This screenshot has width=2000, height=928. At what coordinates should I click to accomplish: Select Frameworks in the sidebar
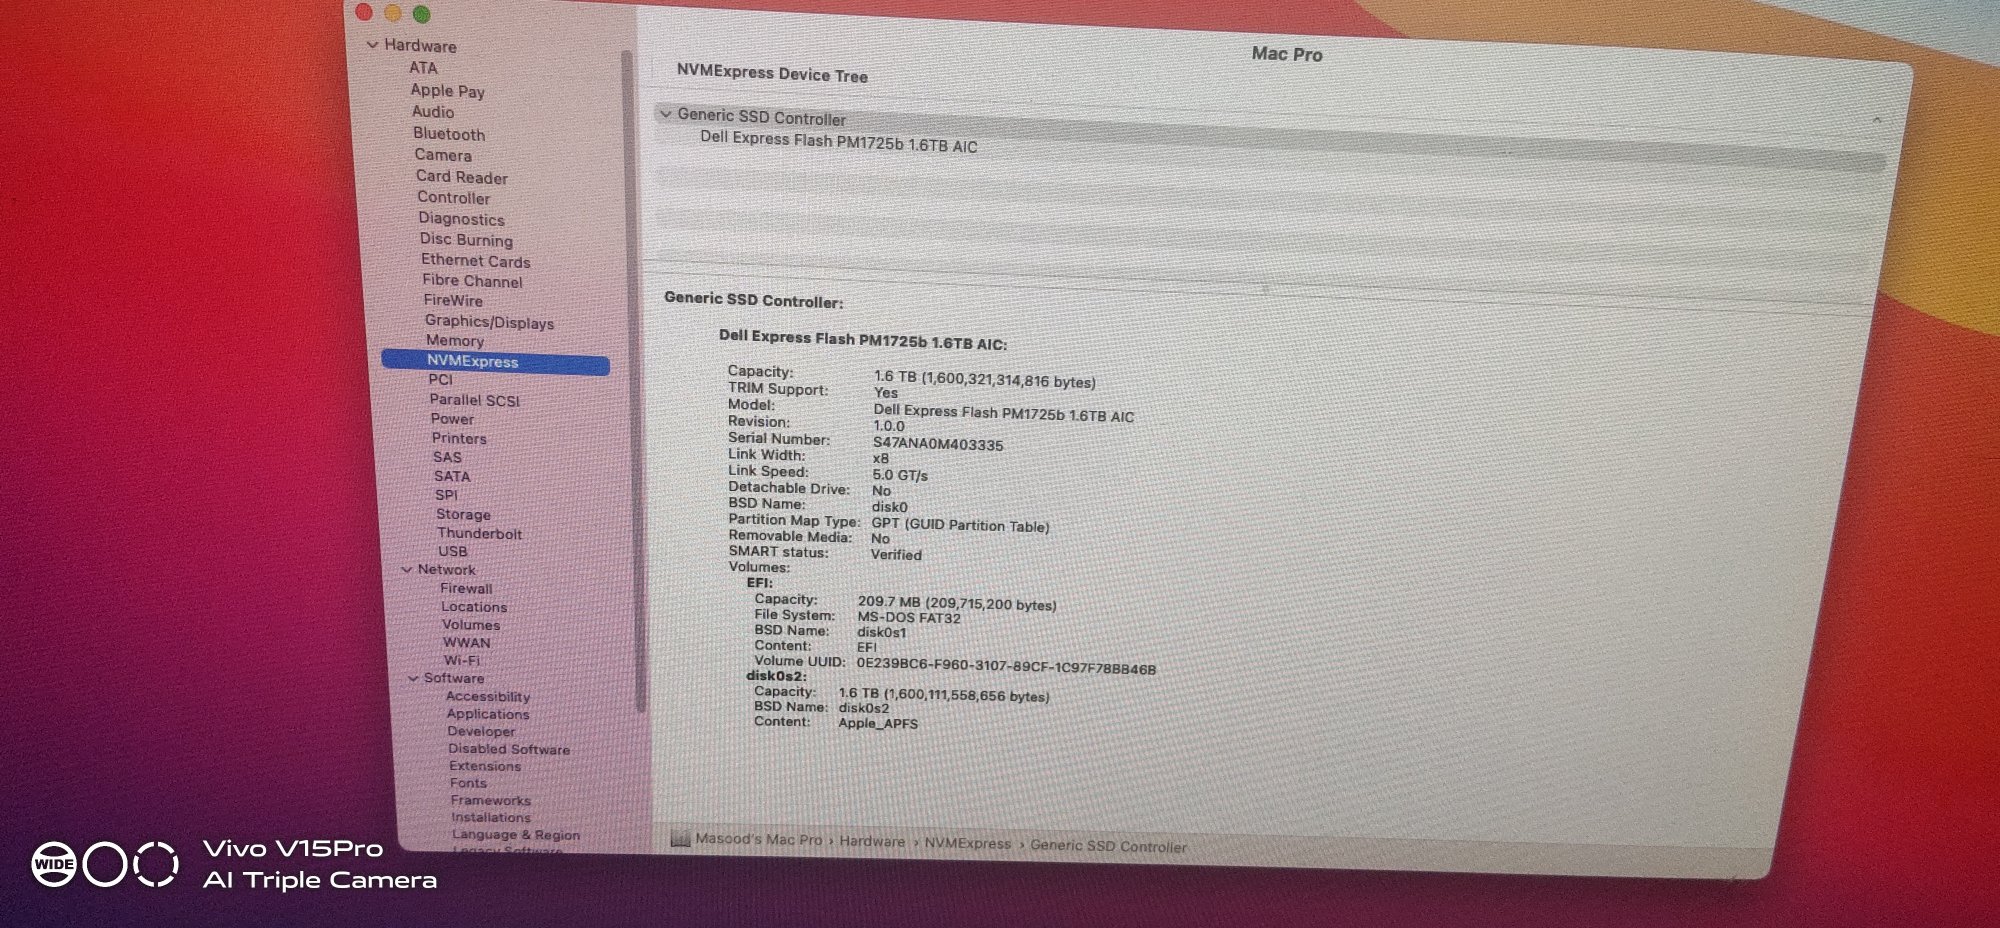(x=491, y=800)
